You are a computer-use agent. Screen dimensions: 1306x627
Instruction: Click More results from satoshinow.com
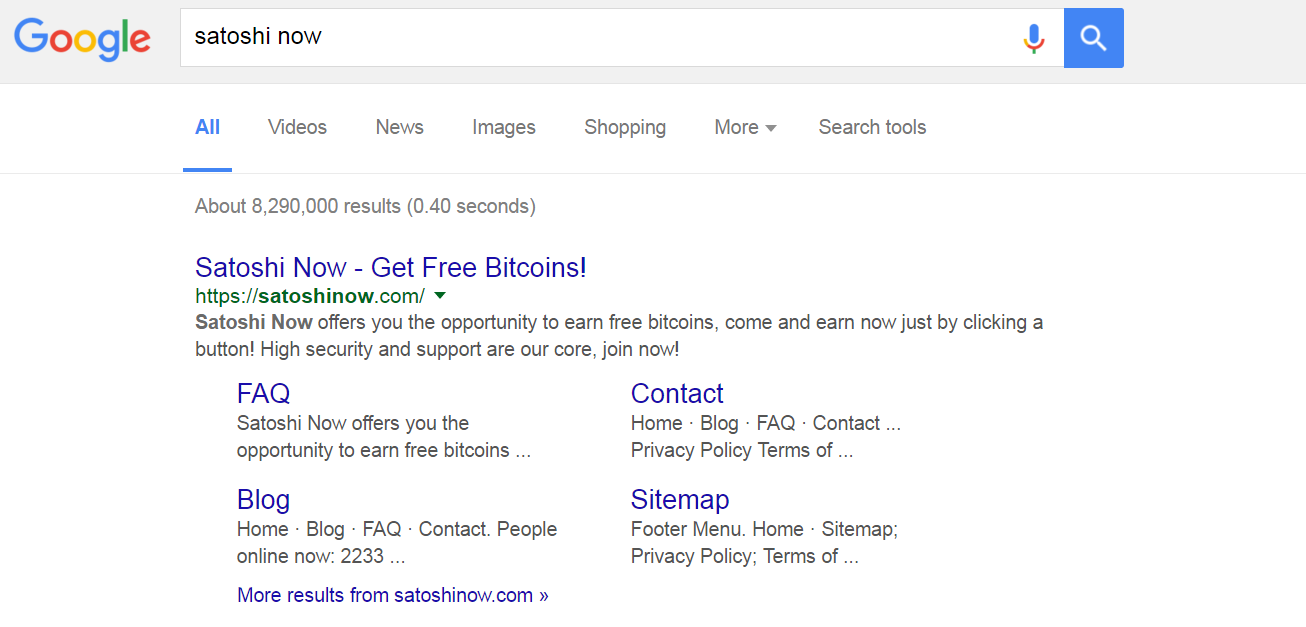coord(393,595)
